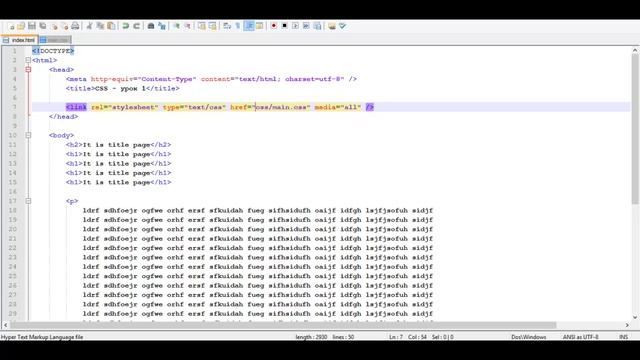Click the 'length : 2930' status entry
The image size is (640, 360).
[311, 337]
